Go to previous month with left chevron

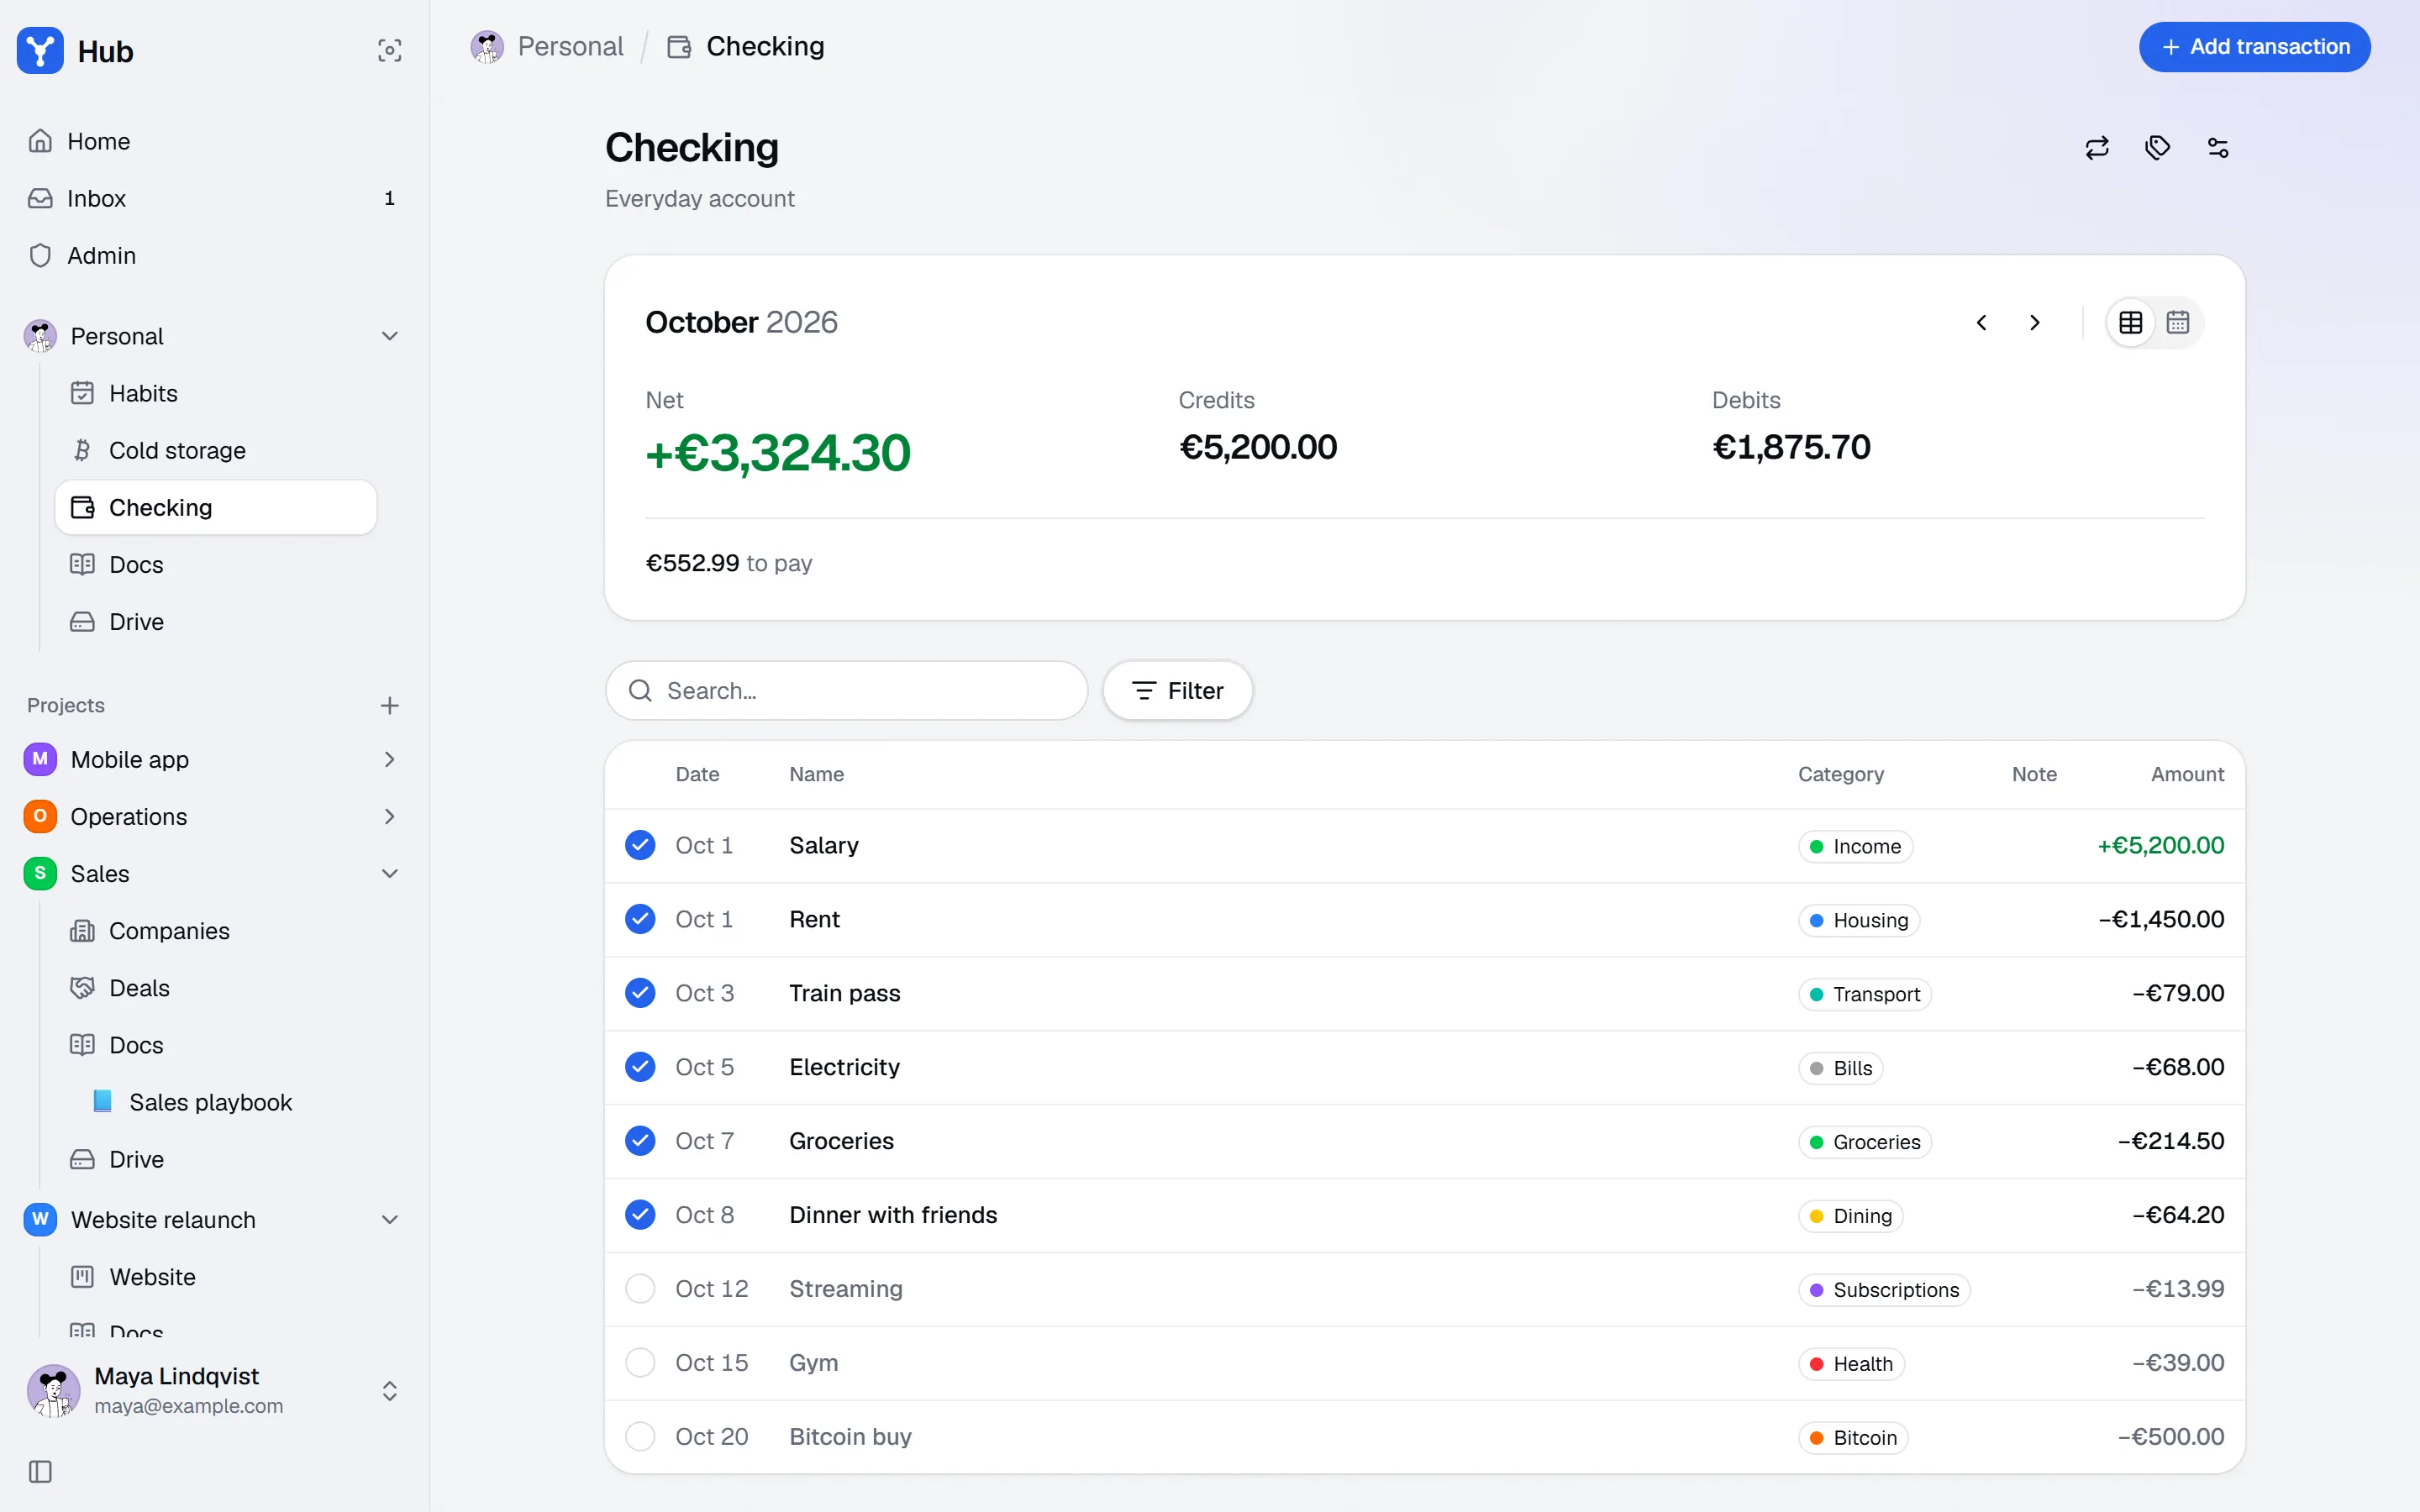pyautogui.click(x=1981, y=322)
